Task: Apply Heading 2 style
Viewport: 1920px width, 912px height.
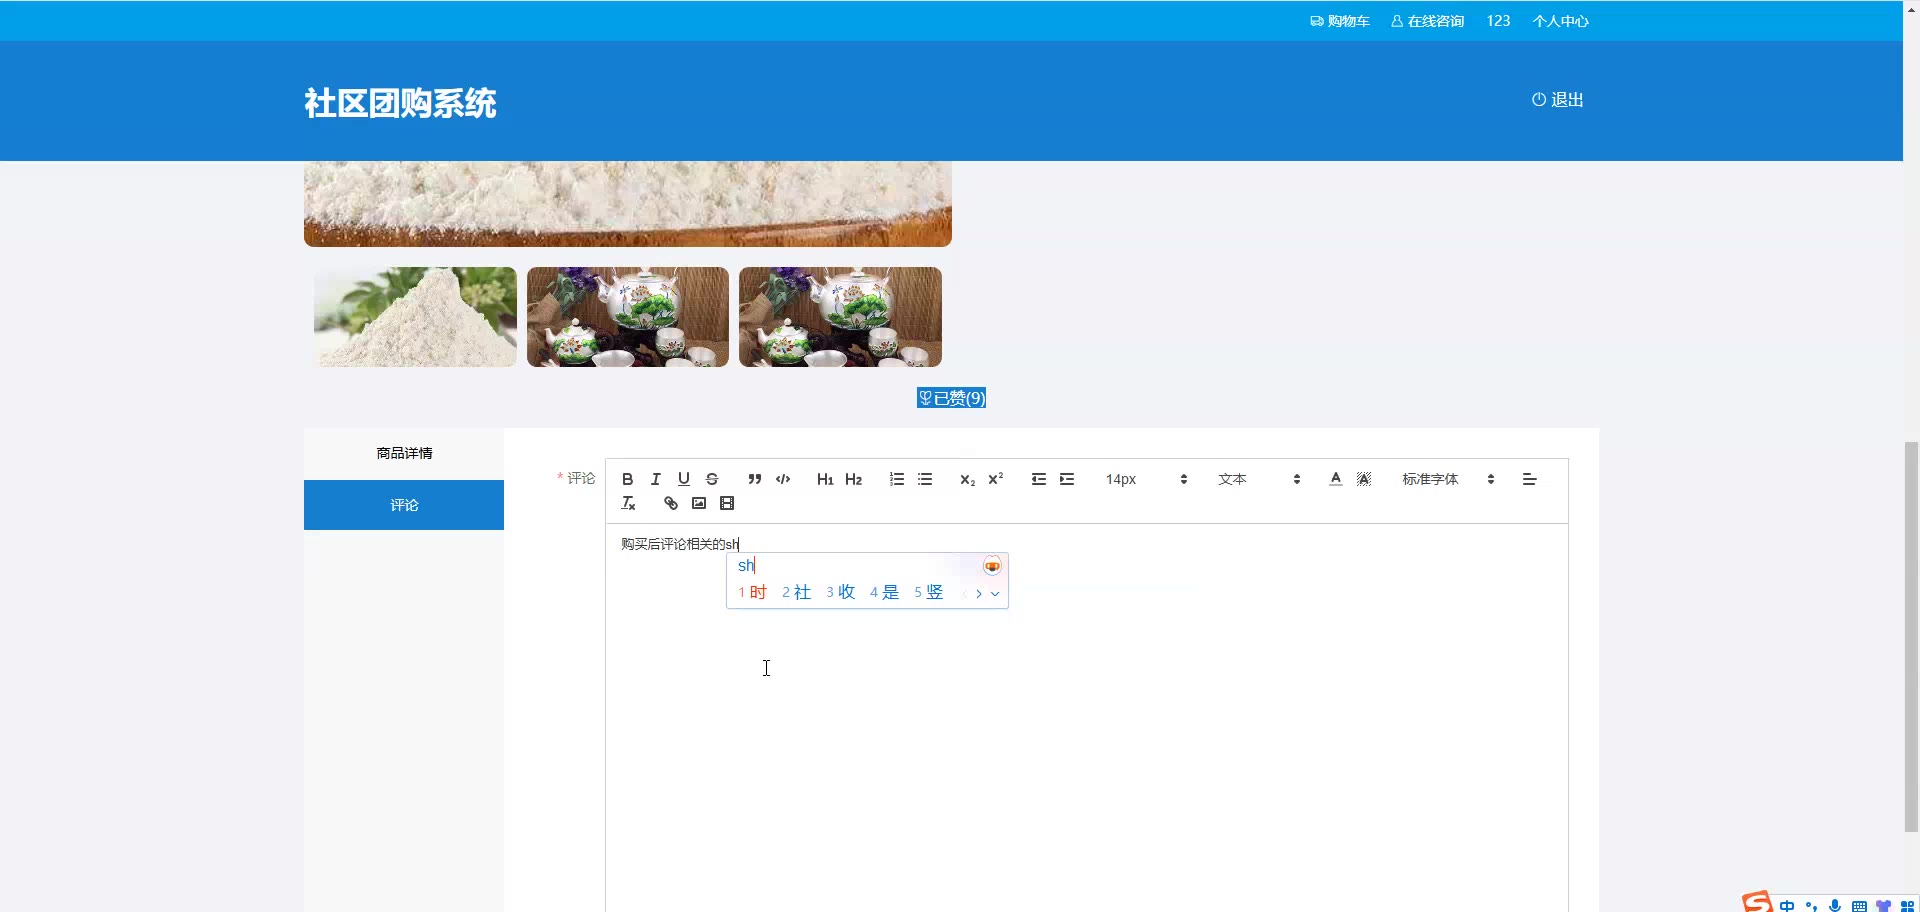Action: (x=853, y=480)
